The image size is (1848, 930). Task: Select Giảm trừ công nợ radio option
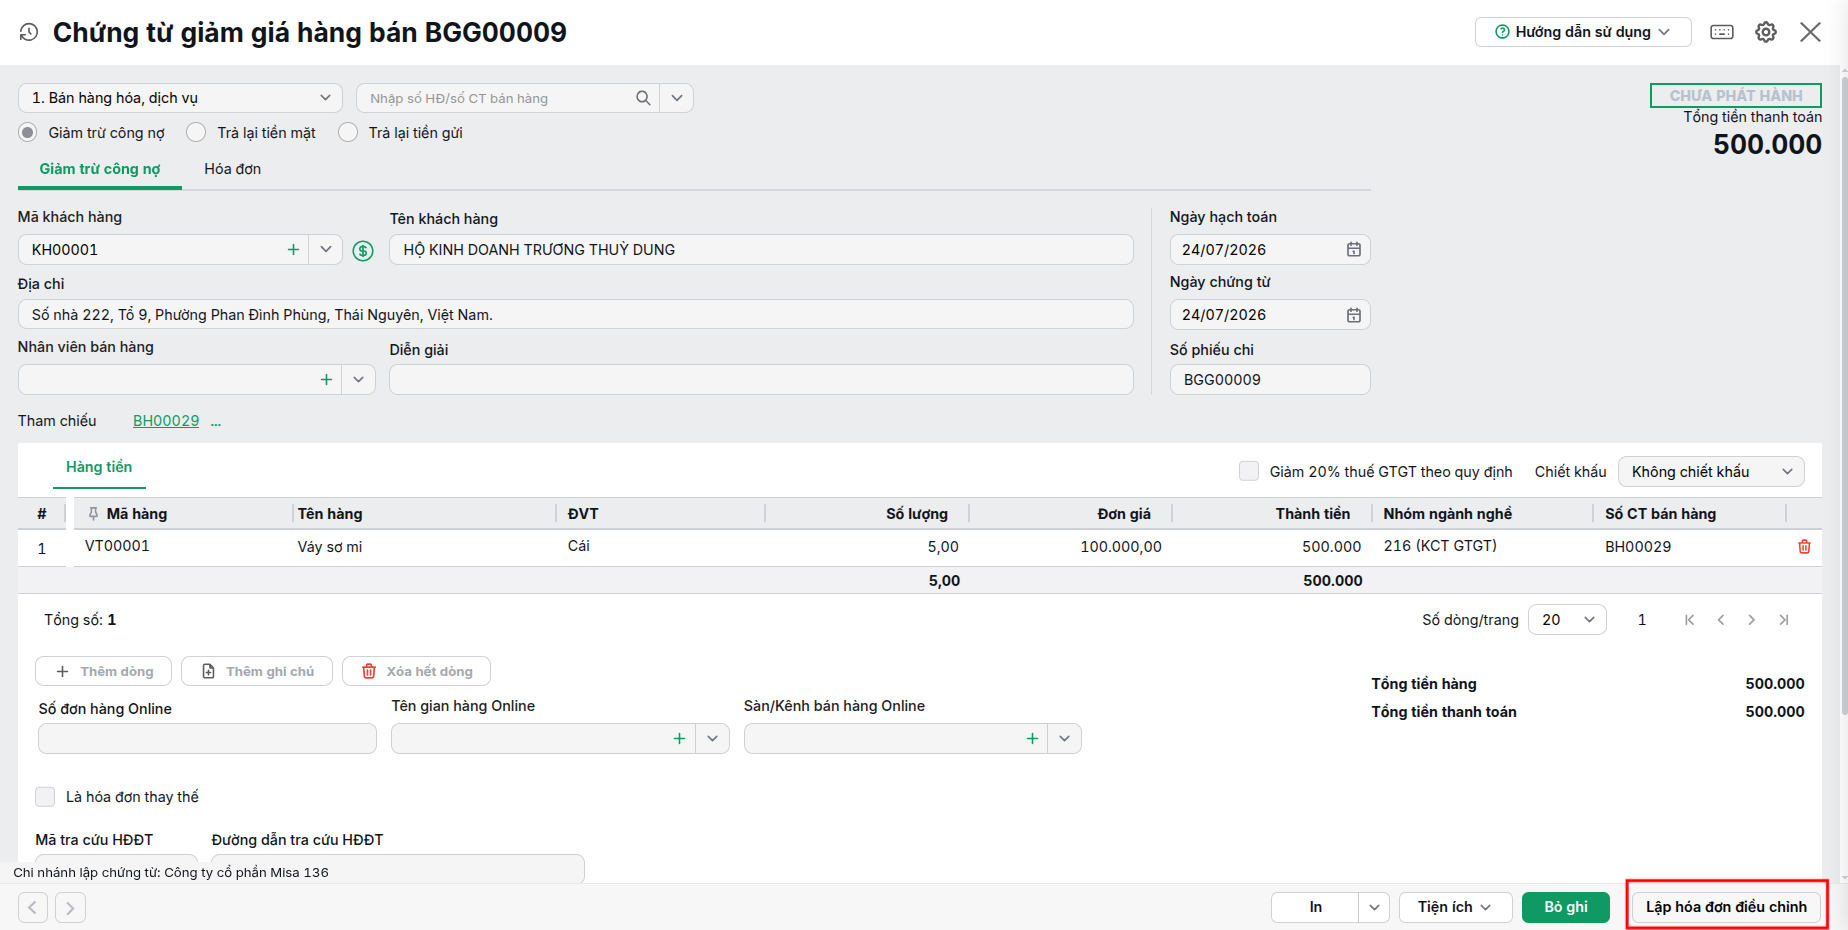tap(28, 133)
